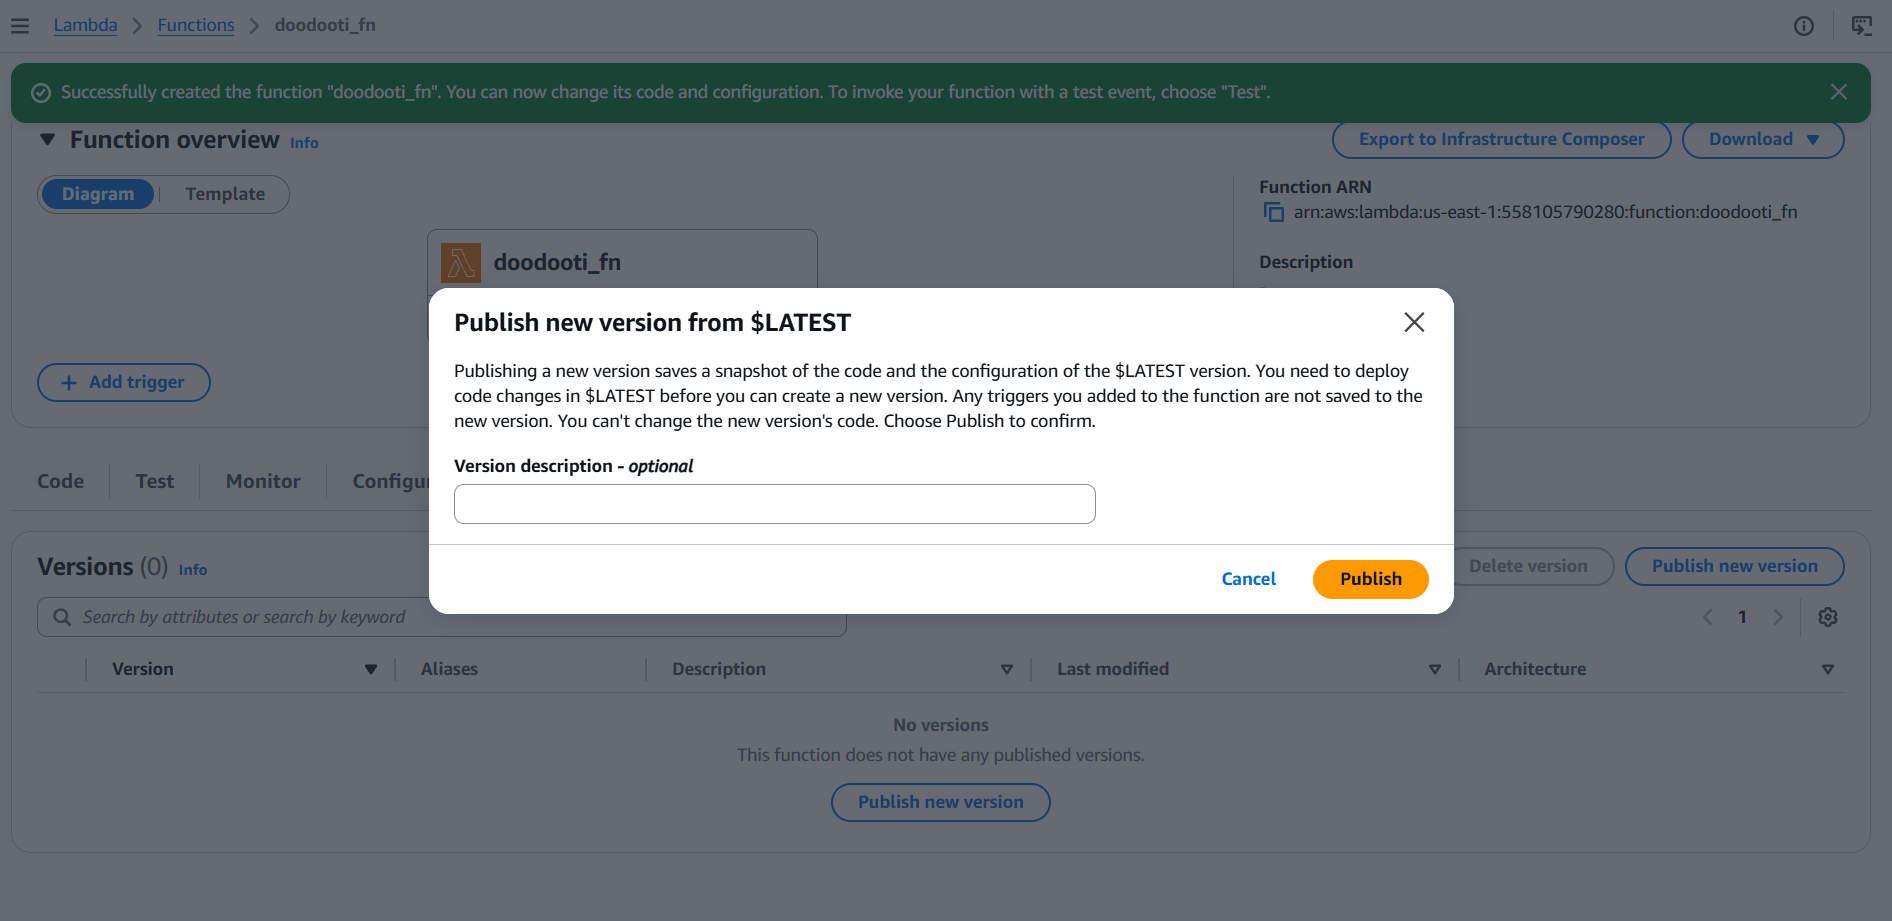Image resolution: width=1892 pixels, height=921 pixels.
Task: Click the success check icon in banner
Action: (41, 93)
